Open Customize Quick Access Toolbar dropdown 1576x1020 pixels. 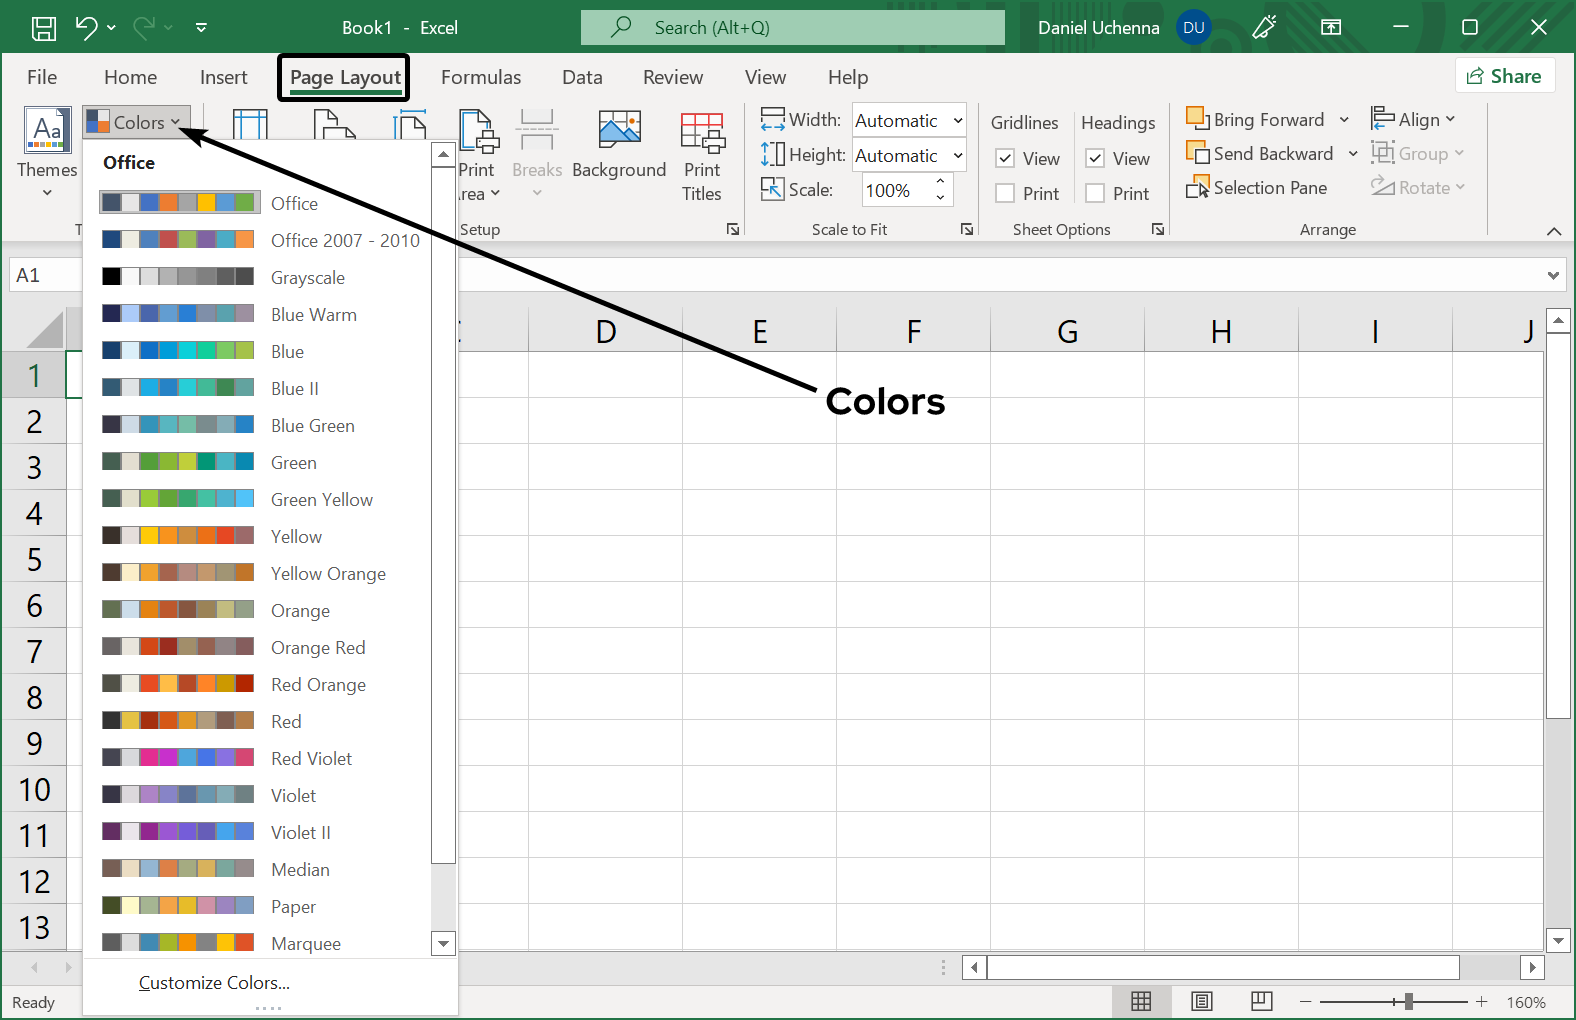(x=201, y=28)
